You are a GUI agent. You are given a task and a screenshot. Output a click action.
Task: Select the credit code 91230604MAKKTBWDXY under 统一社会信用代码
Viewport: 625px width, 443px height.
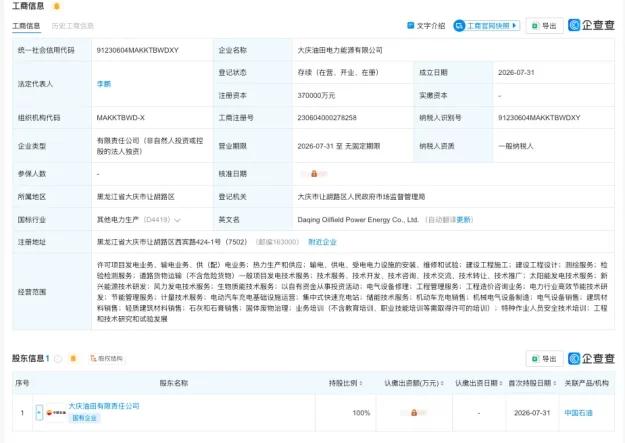(x=138, y=50)
